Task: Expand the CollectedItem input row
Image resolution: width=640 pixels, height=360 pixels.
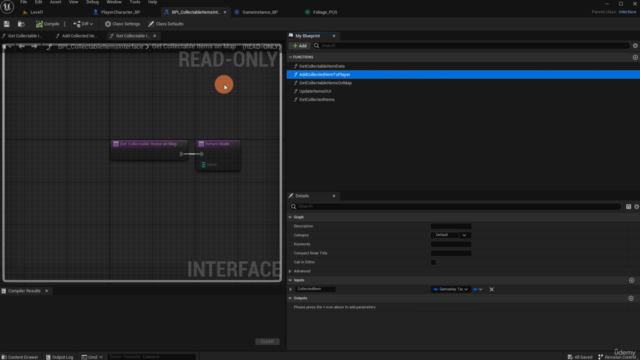Action: 291,289
